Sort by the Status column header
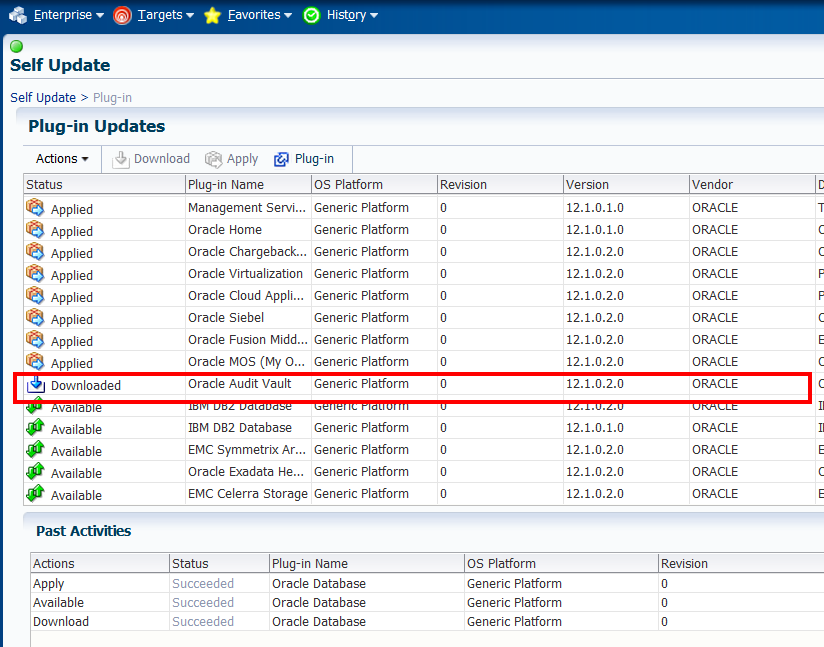Screen dimensions: 824x647 pos(105,184)
